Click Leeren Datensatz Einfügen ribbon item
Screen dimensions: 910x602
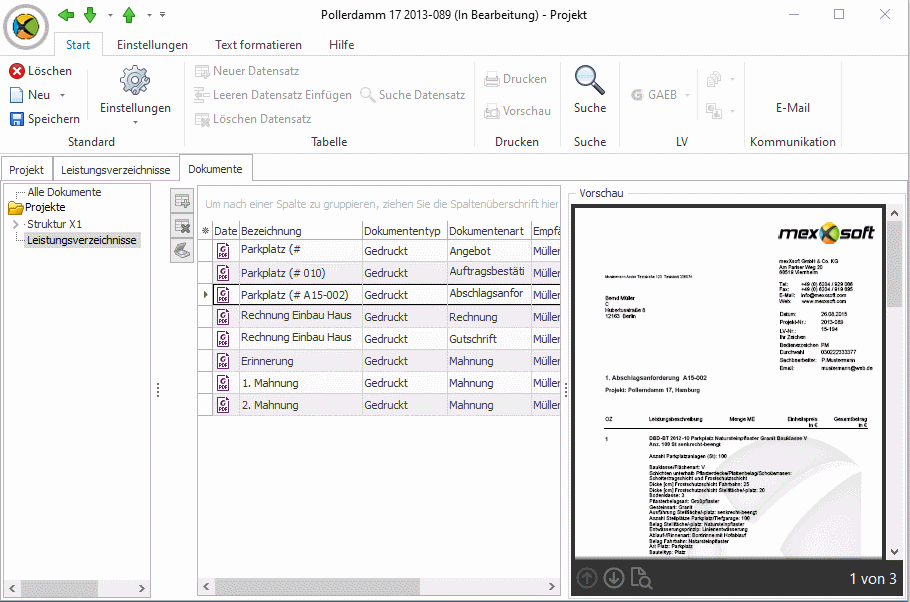273,95
